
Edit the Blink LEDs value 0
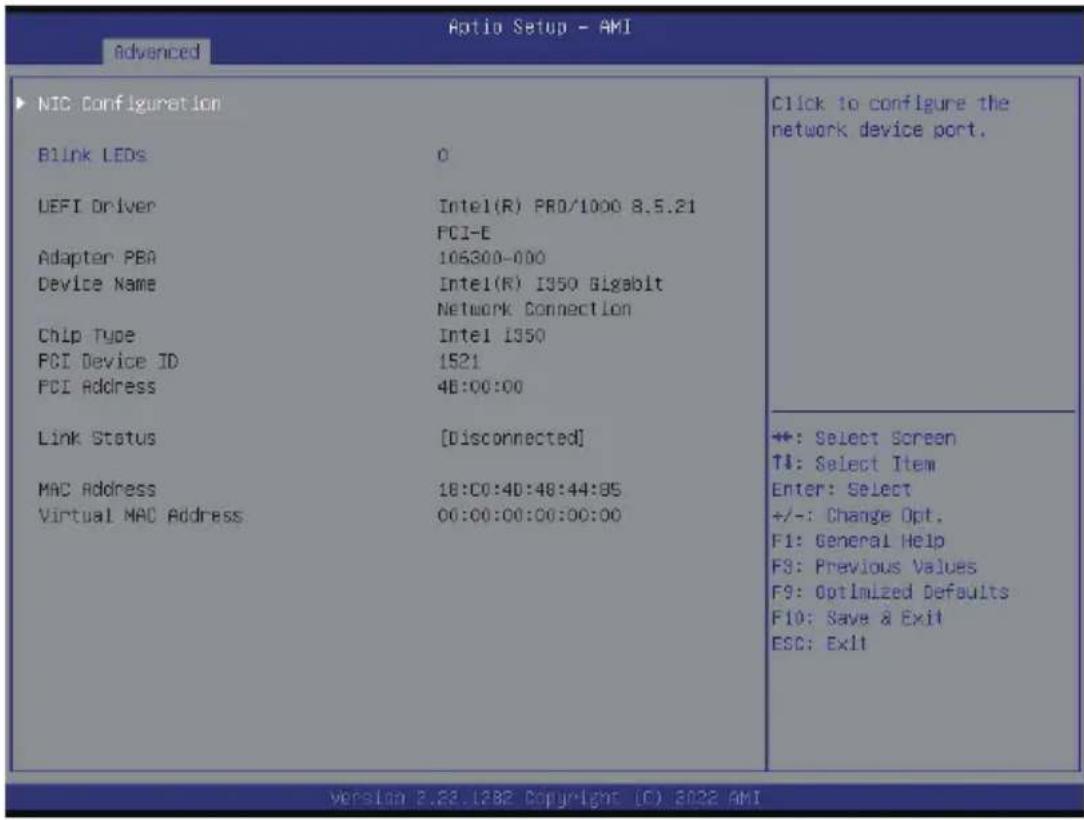pyautogui.click(x=443, y=155)
